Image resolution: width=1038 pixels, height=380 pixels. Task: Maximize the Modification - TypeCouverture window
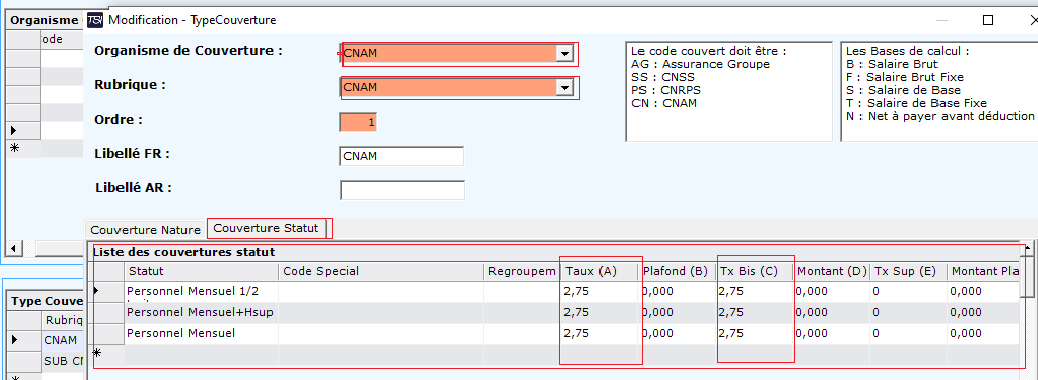coord(988,21)
